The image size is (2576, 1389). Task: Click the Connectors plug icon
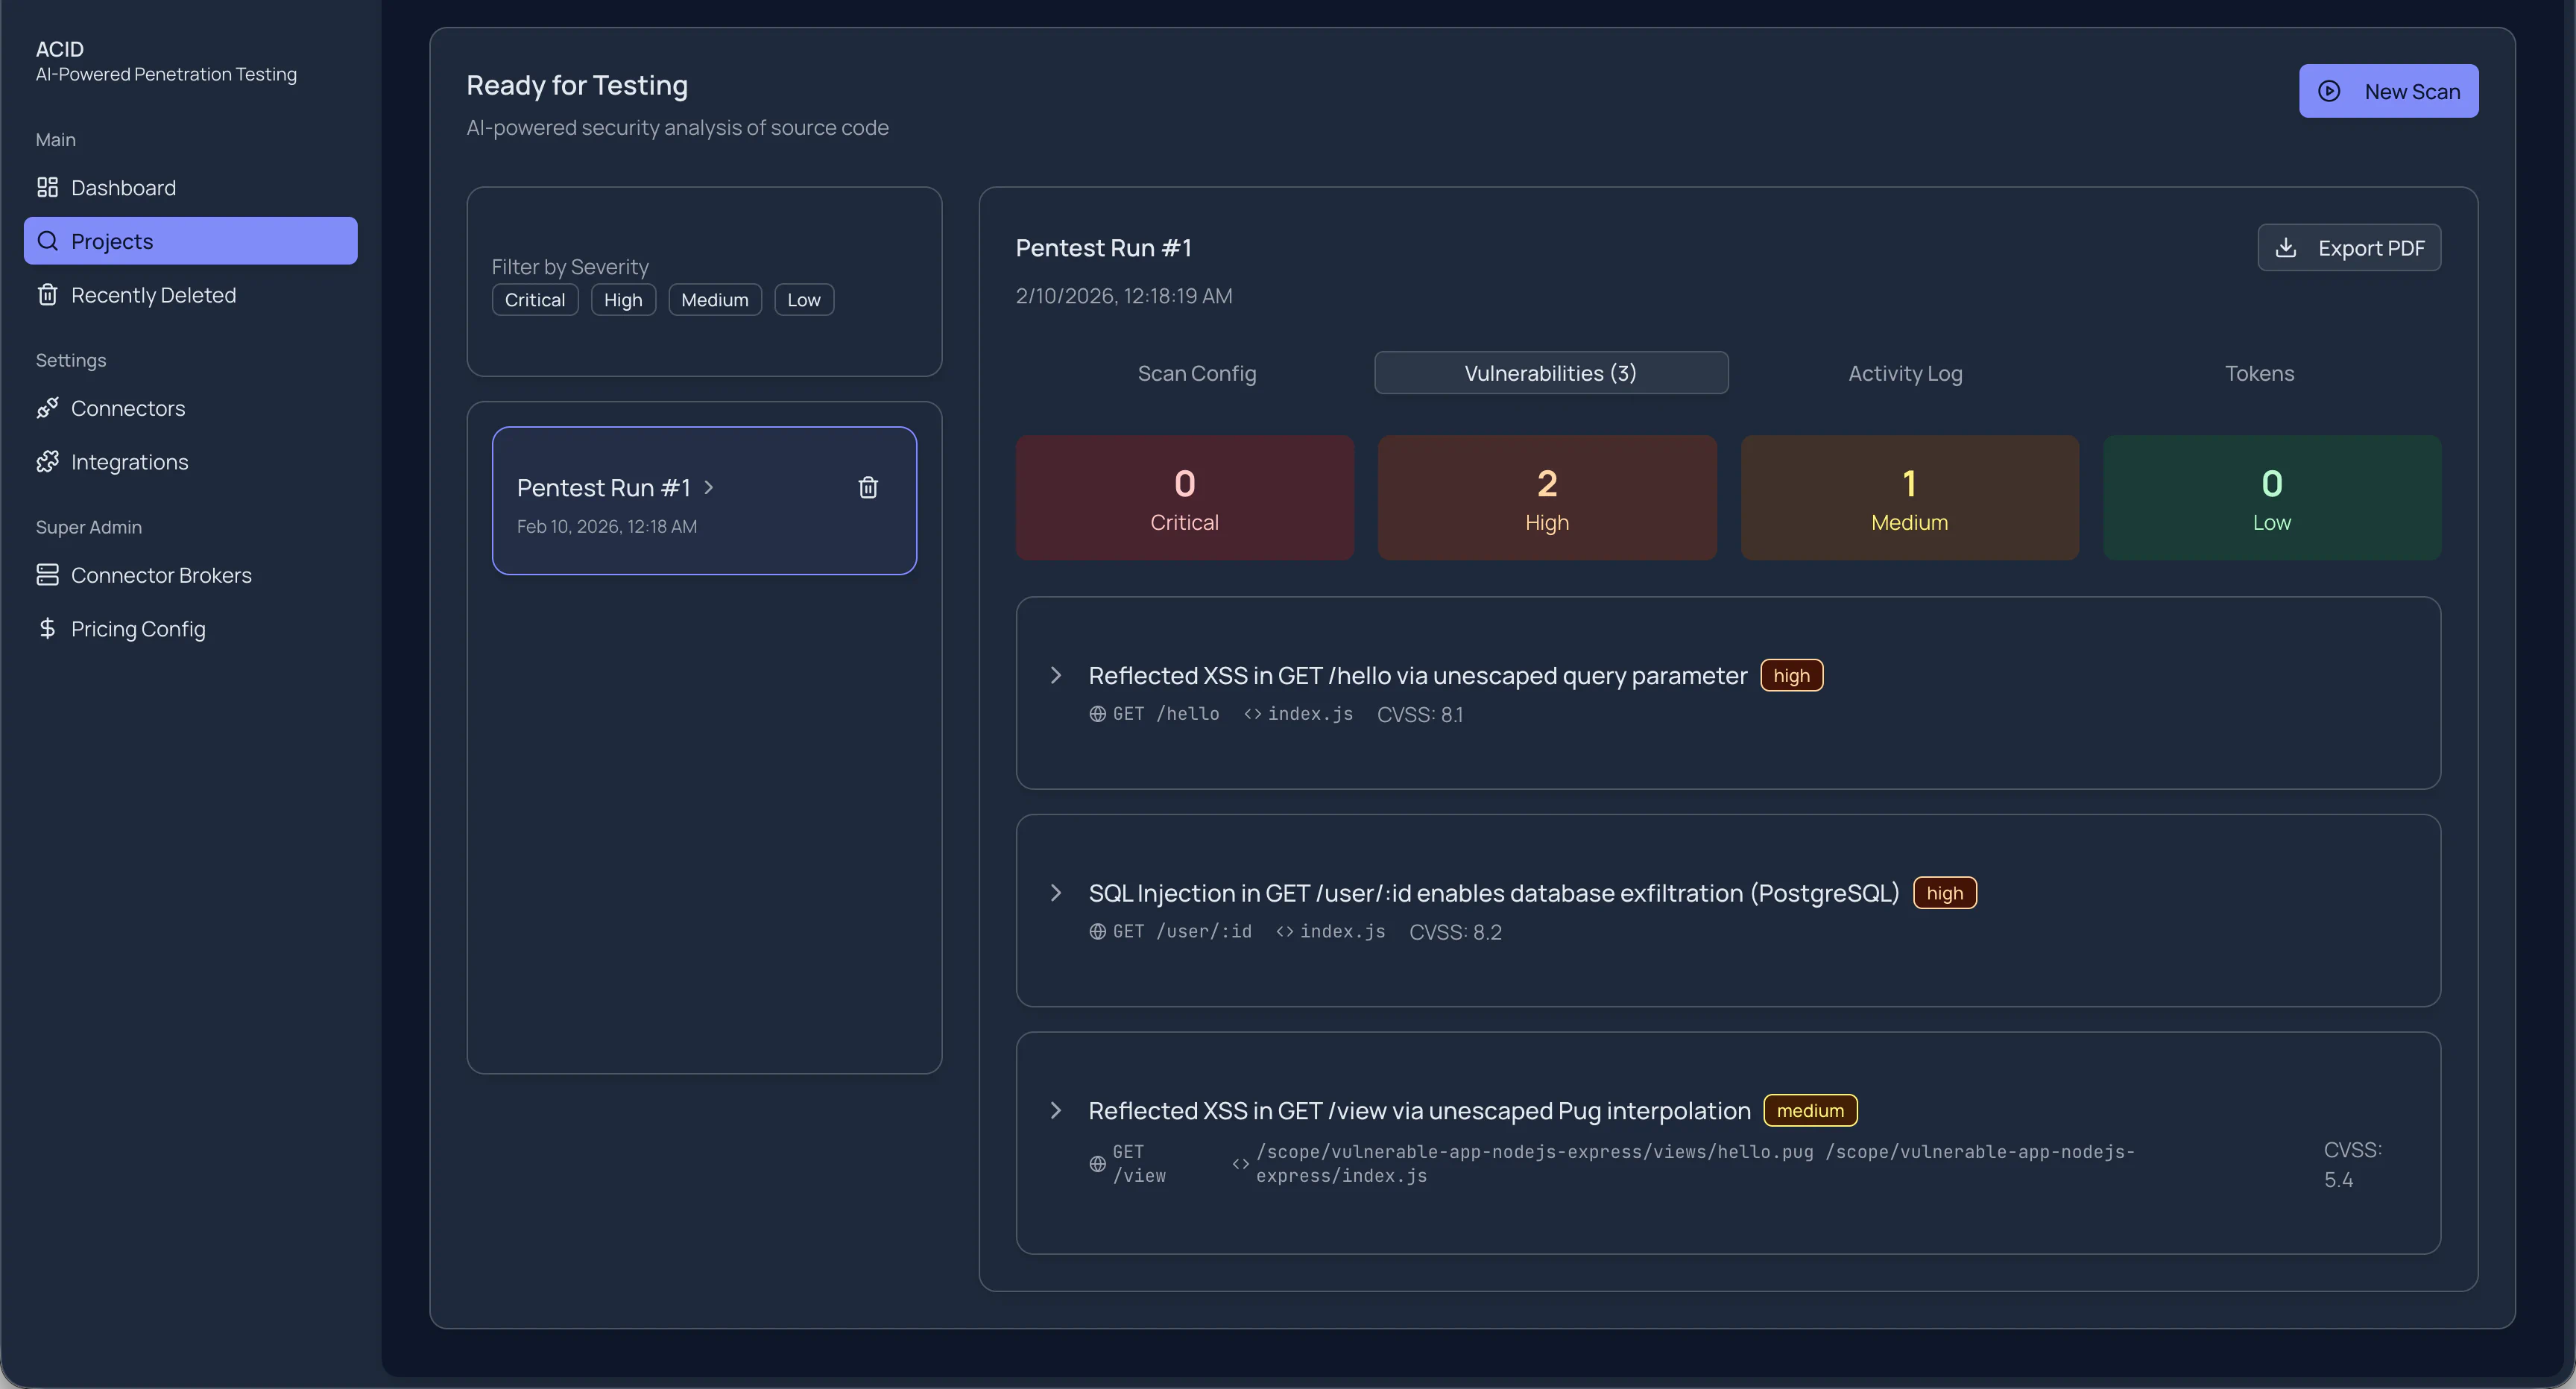(x=47, y=408)
